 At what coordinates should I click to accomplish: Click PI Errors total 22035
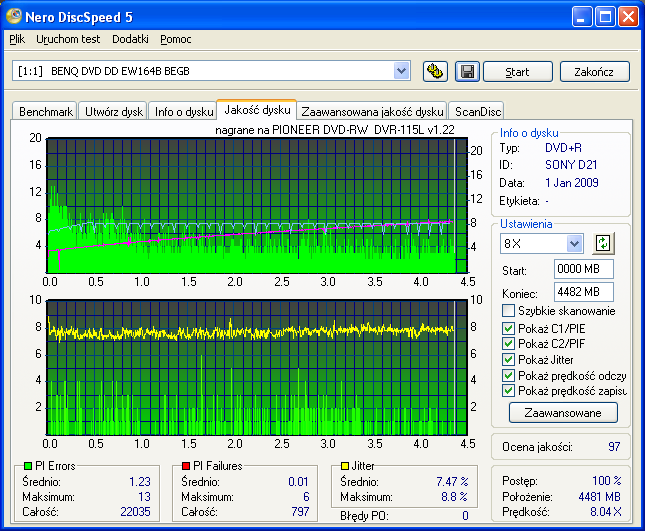pyautogui.click(x=135, y=512)
